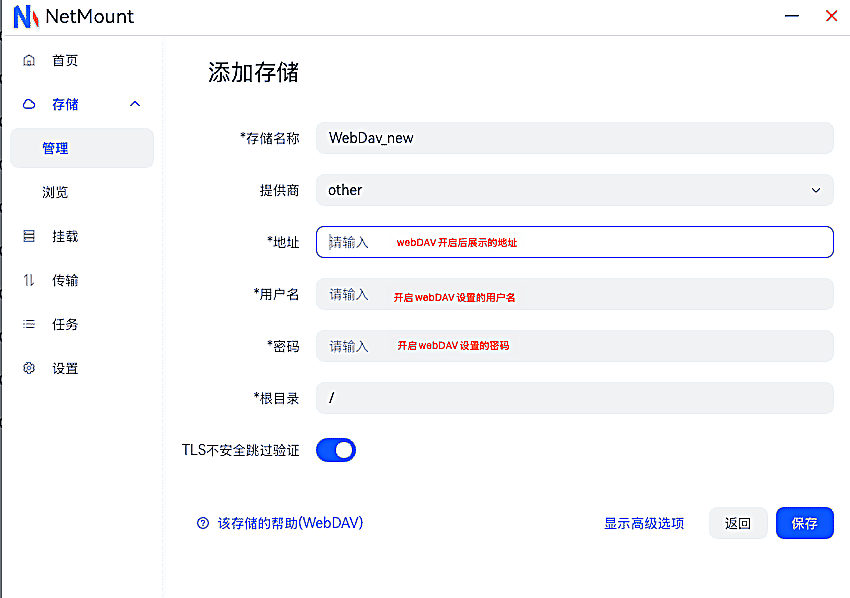This screenshot has width=850, height=598.
Task: Click the *存储名称 field label
Action: click(269, 138)
